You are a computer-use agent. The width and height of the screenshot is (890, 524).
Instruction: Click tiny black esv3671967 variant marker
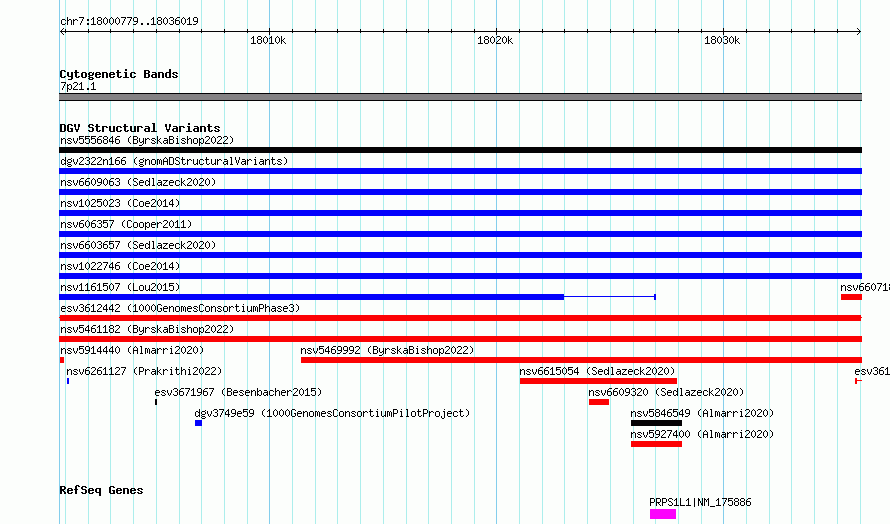[x=156, y=402]
